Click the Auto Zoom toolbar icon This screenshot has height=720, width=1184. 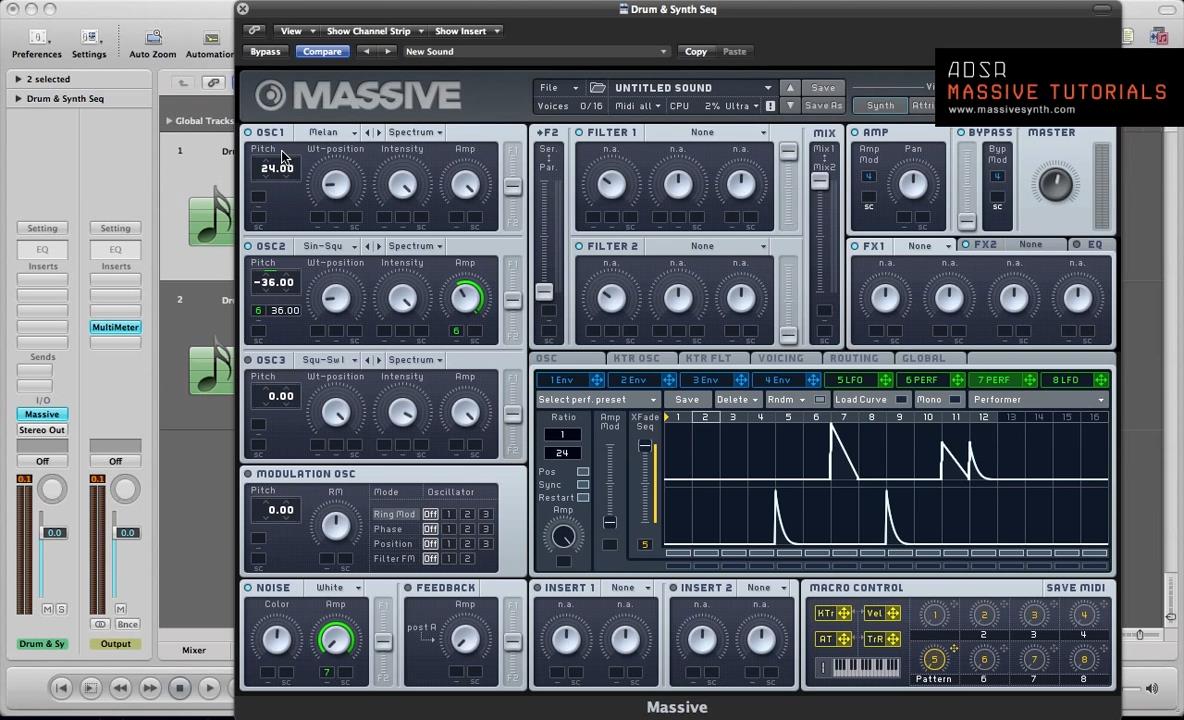point(153,37)
